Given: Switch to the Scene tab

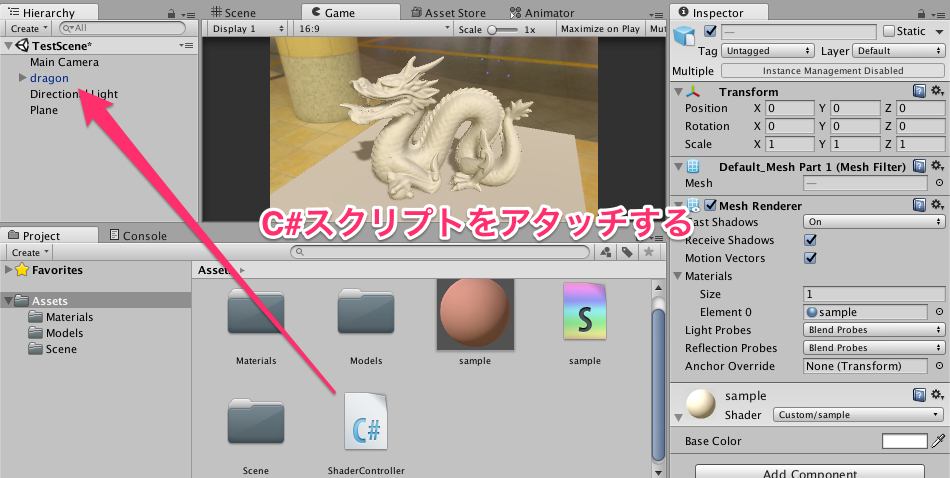Looking at the screenshot, I should [x=233, y=12].
